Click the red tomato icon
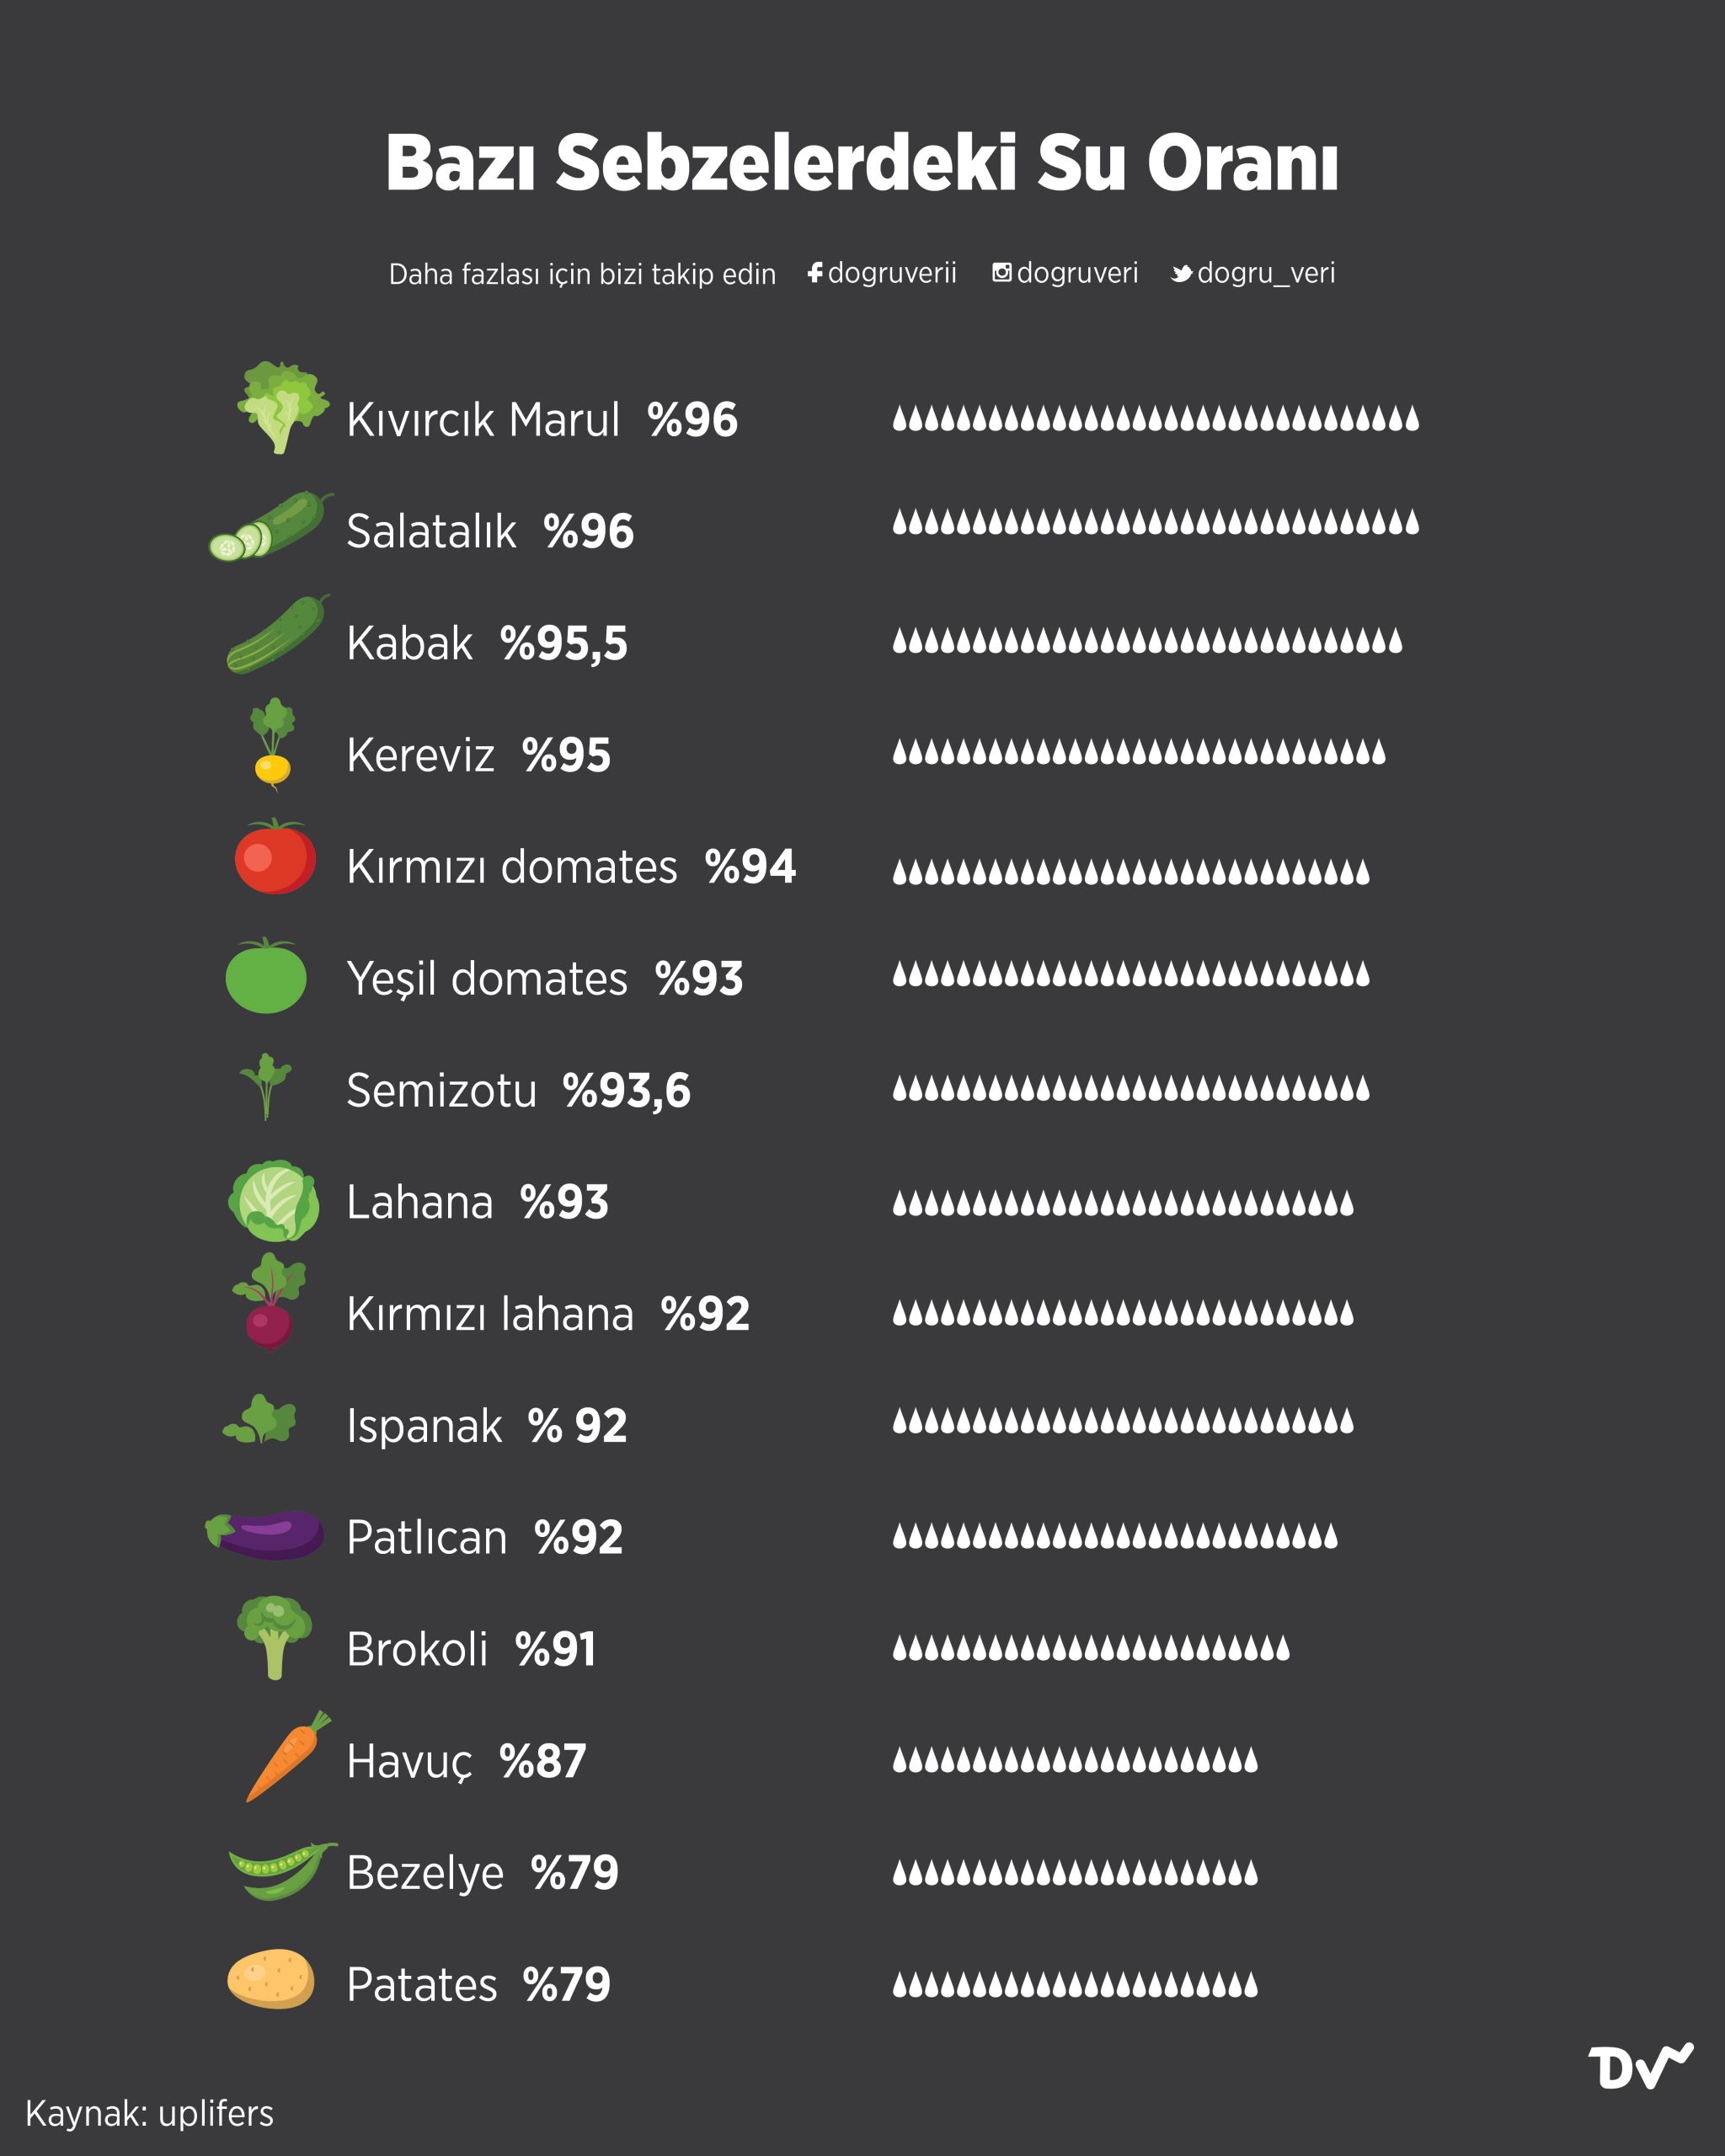Image resolution: width=1725 pixels, height=2156 pixels. [x=275, y=856]
